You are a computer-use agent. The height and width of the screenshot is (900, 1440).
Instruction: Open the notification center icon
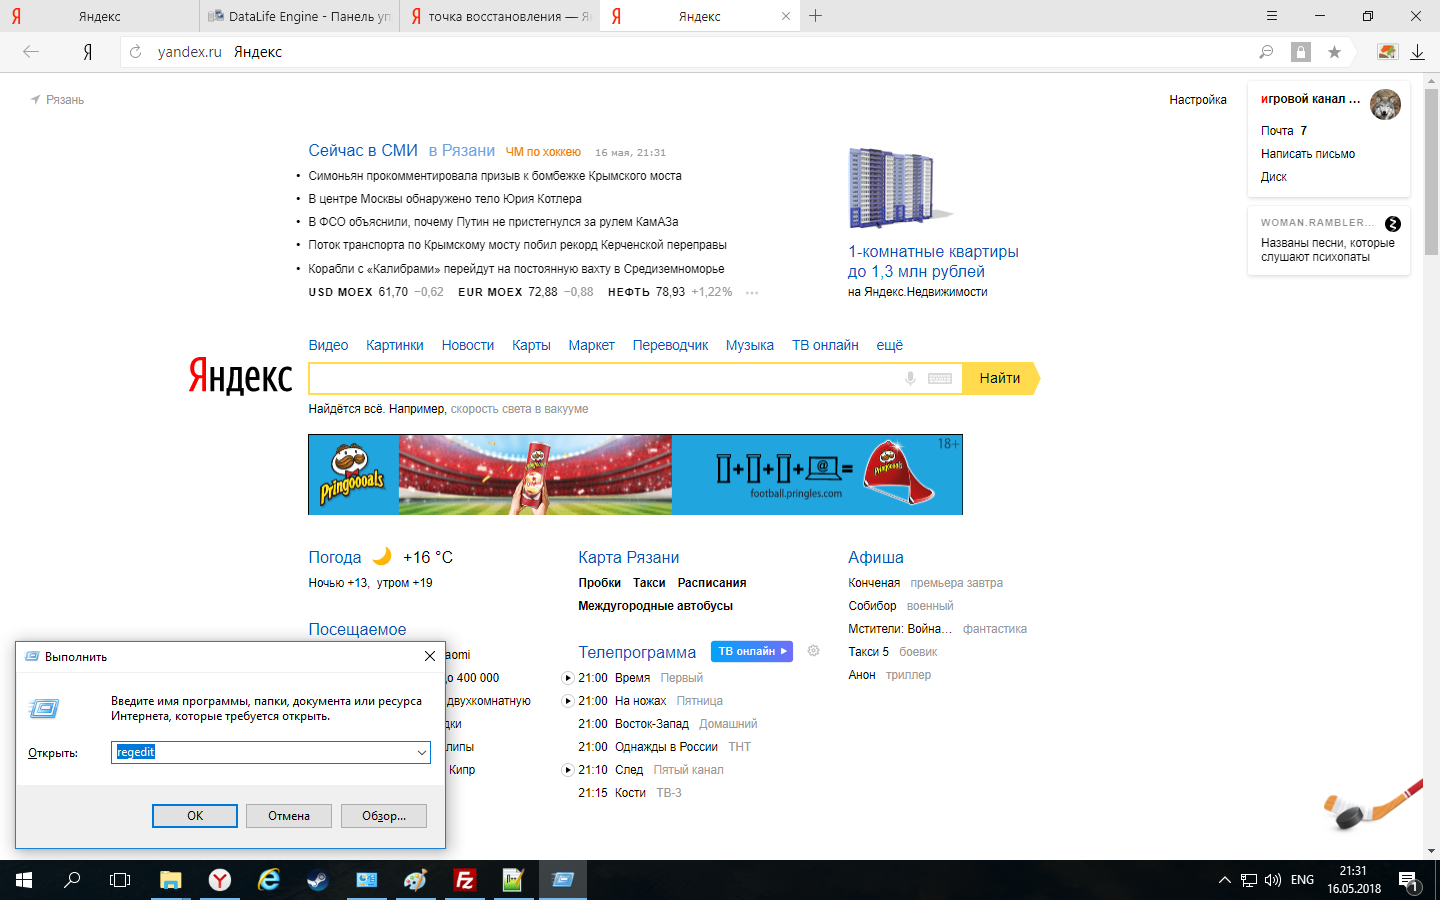(1408, 881)
